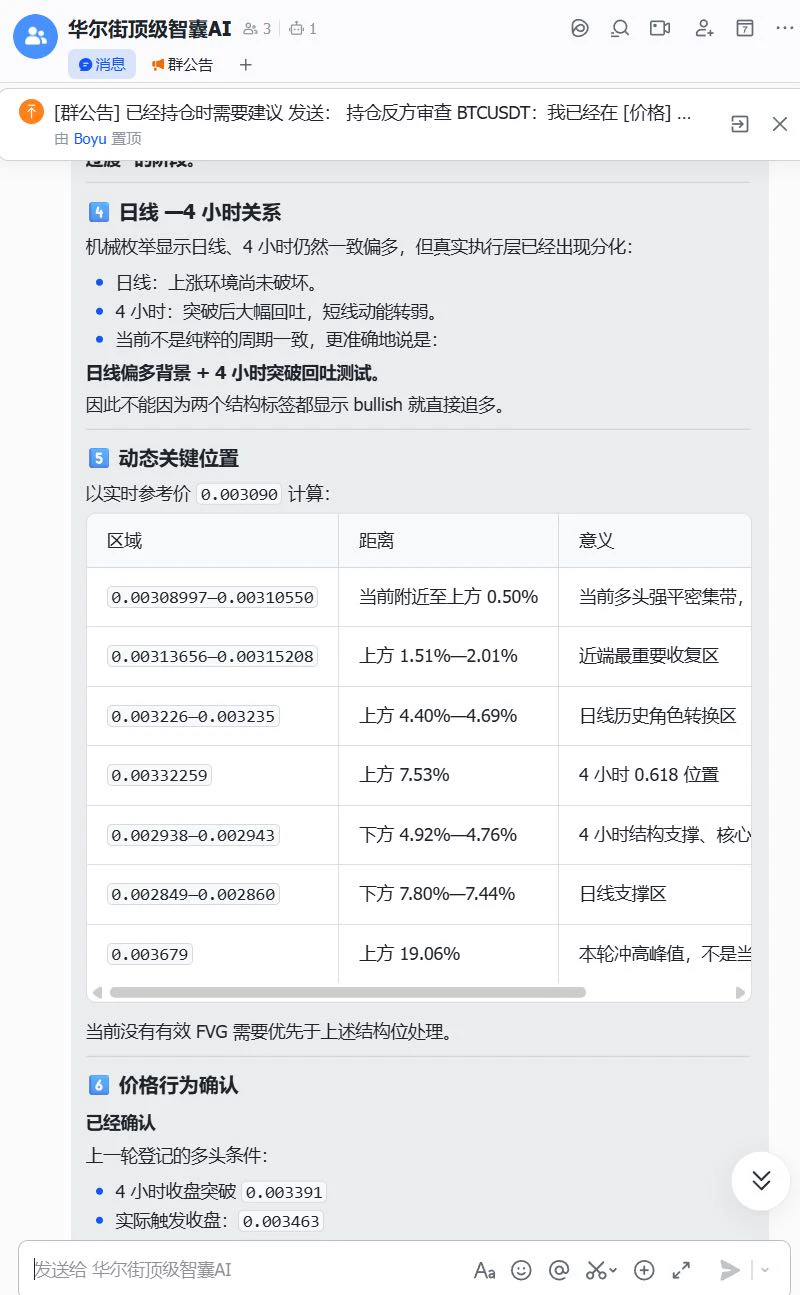Click the table horizontal scrollbar
Screen dimensions: 800x1295
pyautogui.click(x=347, y=993)
